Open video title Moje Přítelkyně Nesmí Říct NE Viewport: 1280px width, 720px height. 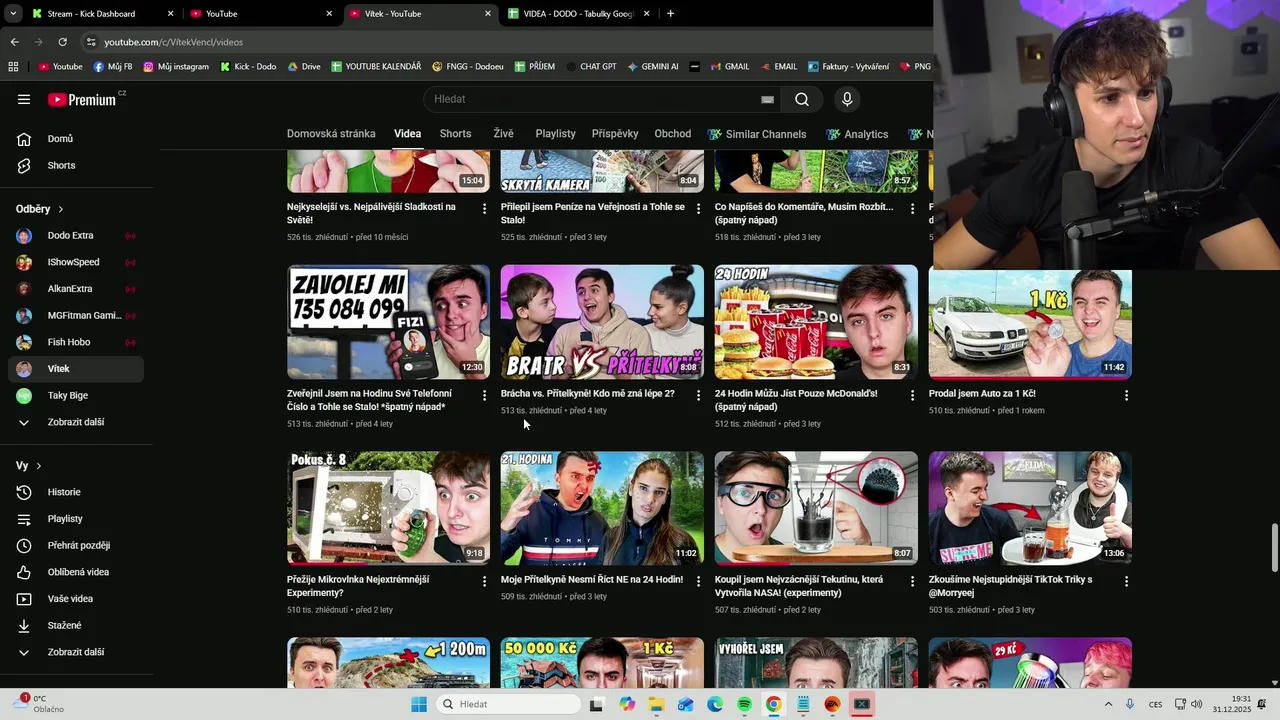pyautogui.click(x=592, y=580)
